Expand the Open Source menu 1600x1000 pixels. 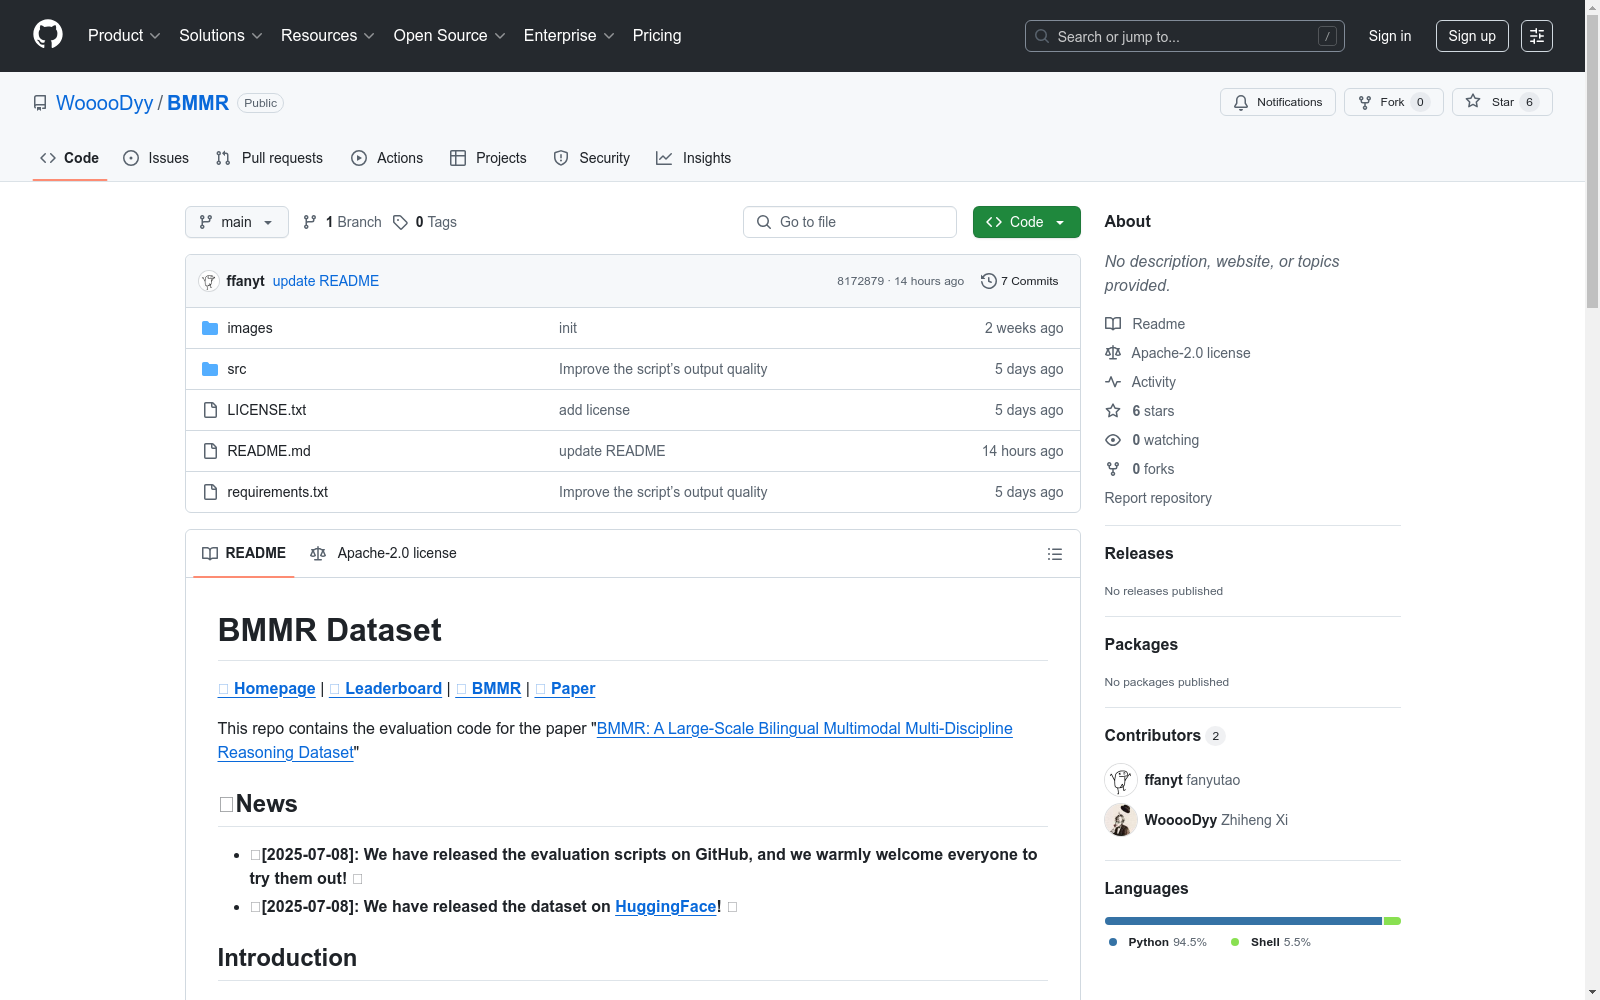[450, 36]
